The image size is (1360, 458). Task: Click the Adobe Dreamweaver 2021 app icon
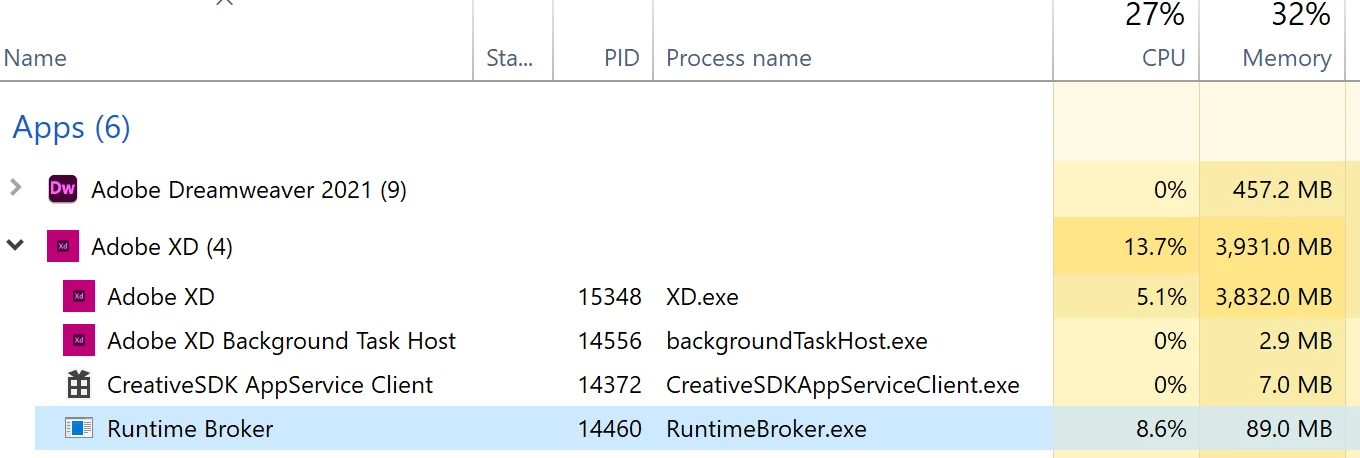pos(63,189)
